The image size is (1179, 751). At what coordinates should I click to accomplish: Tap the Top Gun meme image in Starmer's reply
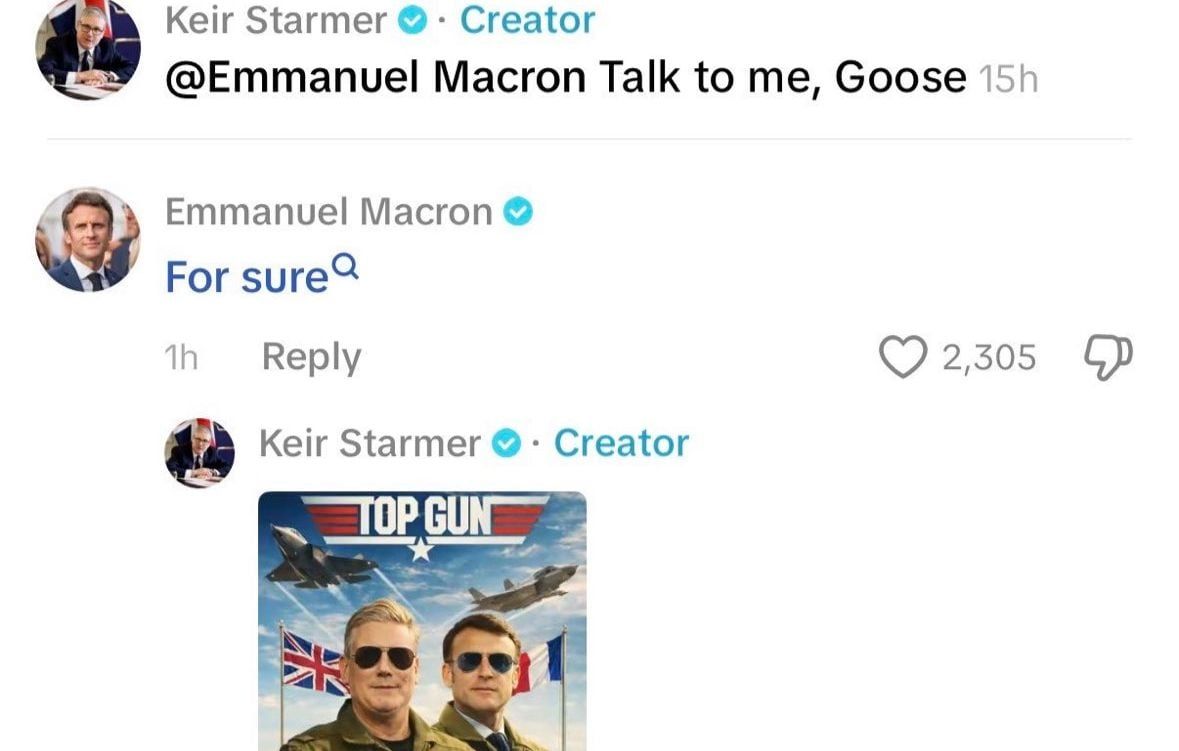(423, 620)
